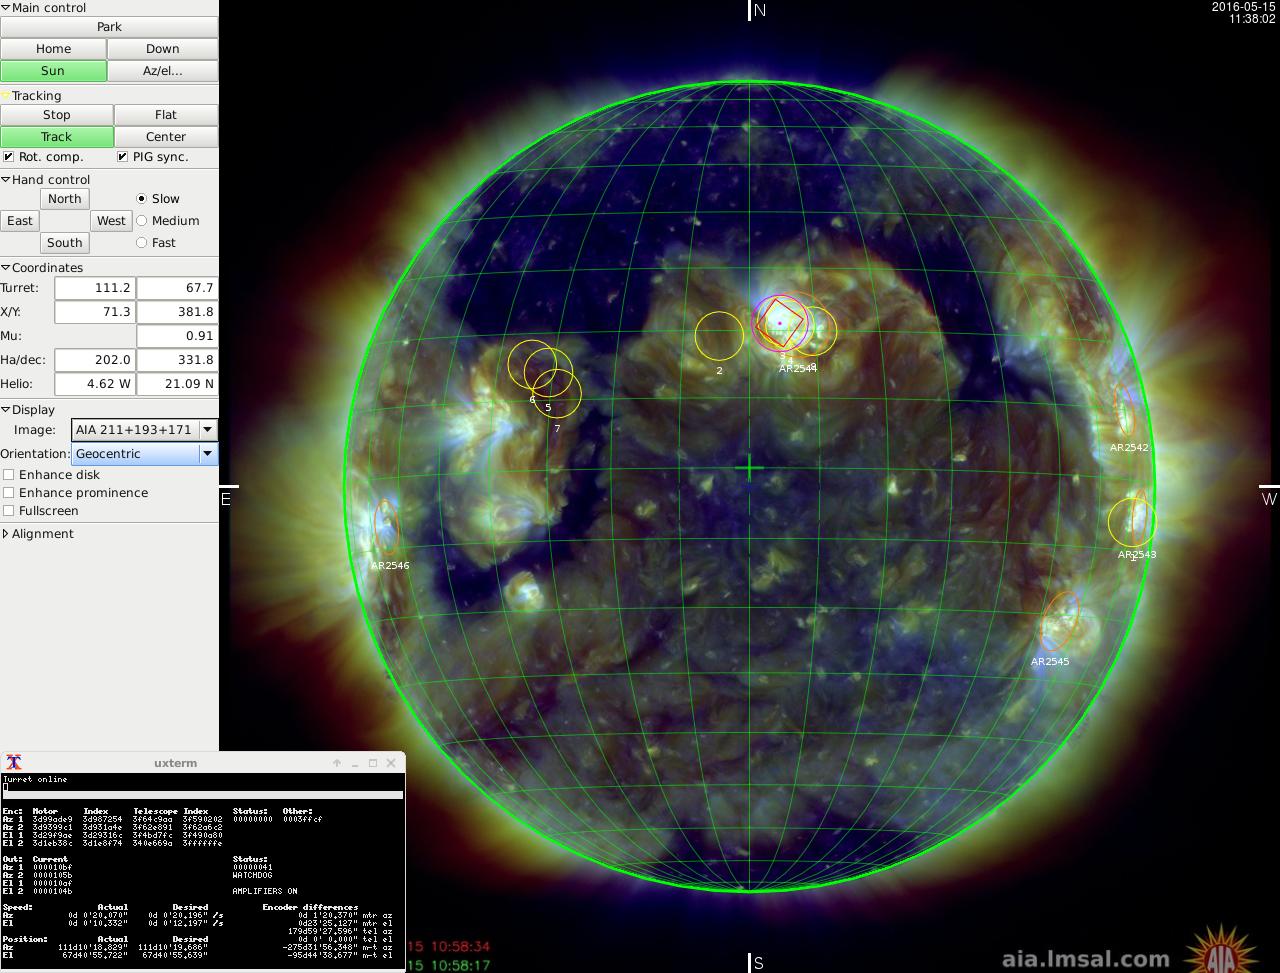Collapse the Hand control section
This screenshot has height=973, width=1280.
coord(6,180)
